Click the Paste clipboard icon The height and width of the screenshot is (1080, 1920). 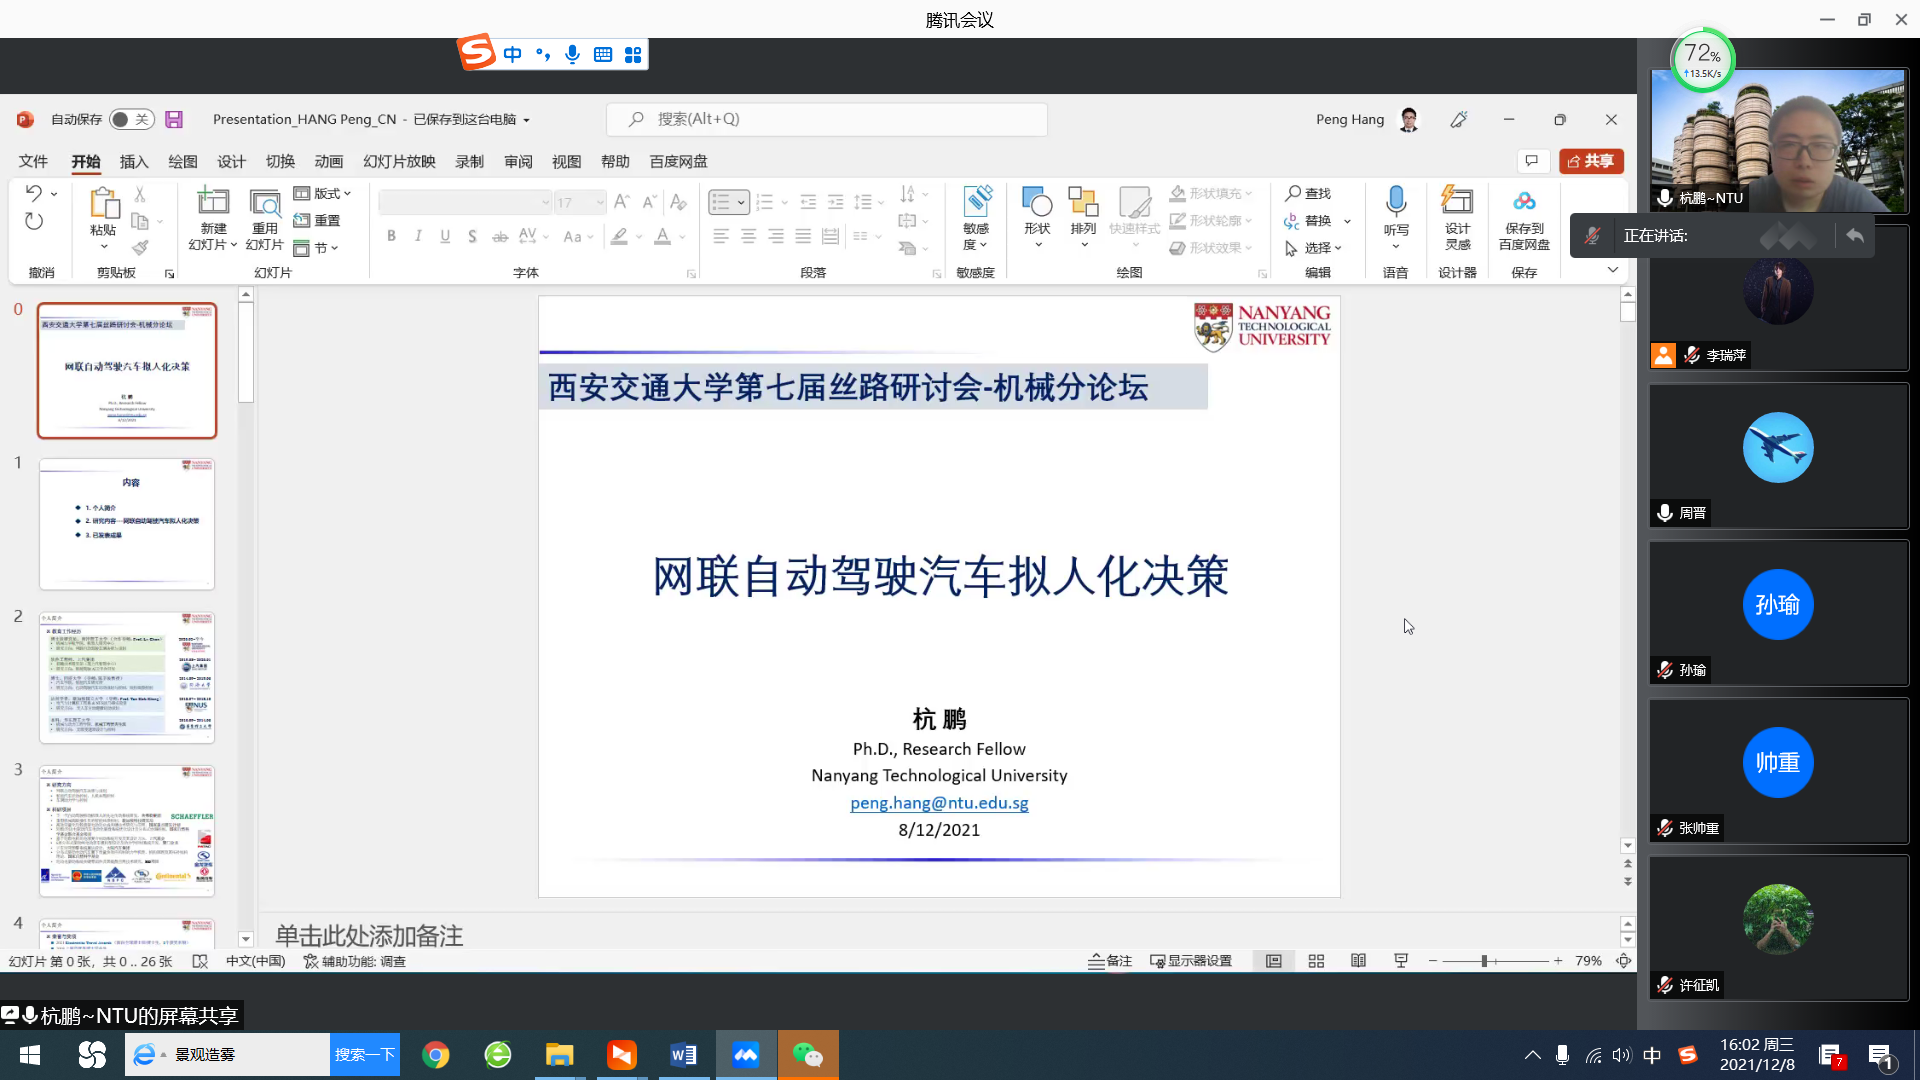coord(103,203)
